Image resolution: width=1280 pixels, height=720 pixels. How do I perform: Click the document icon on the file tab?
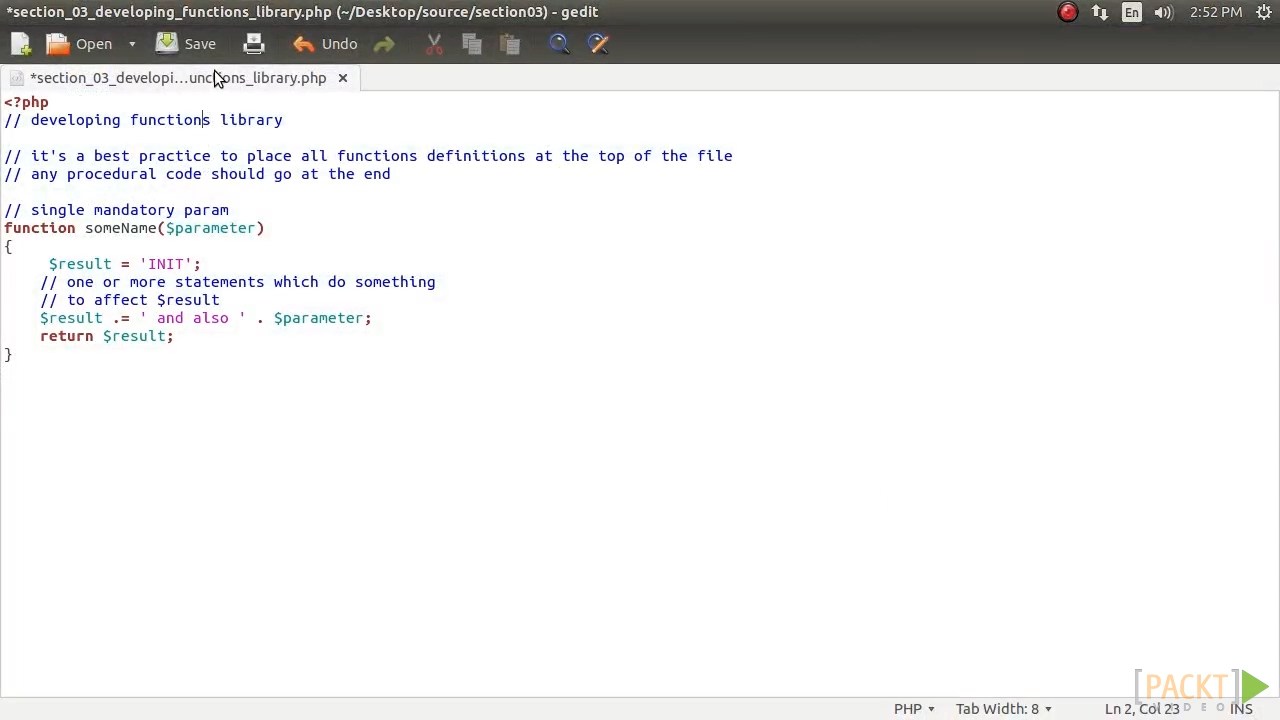[17, 78]
